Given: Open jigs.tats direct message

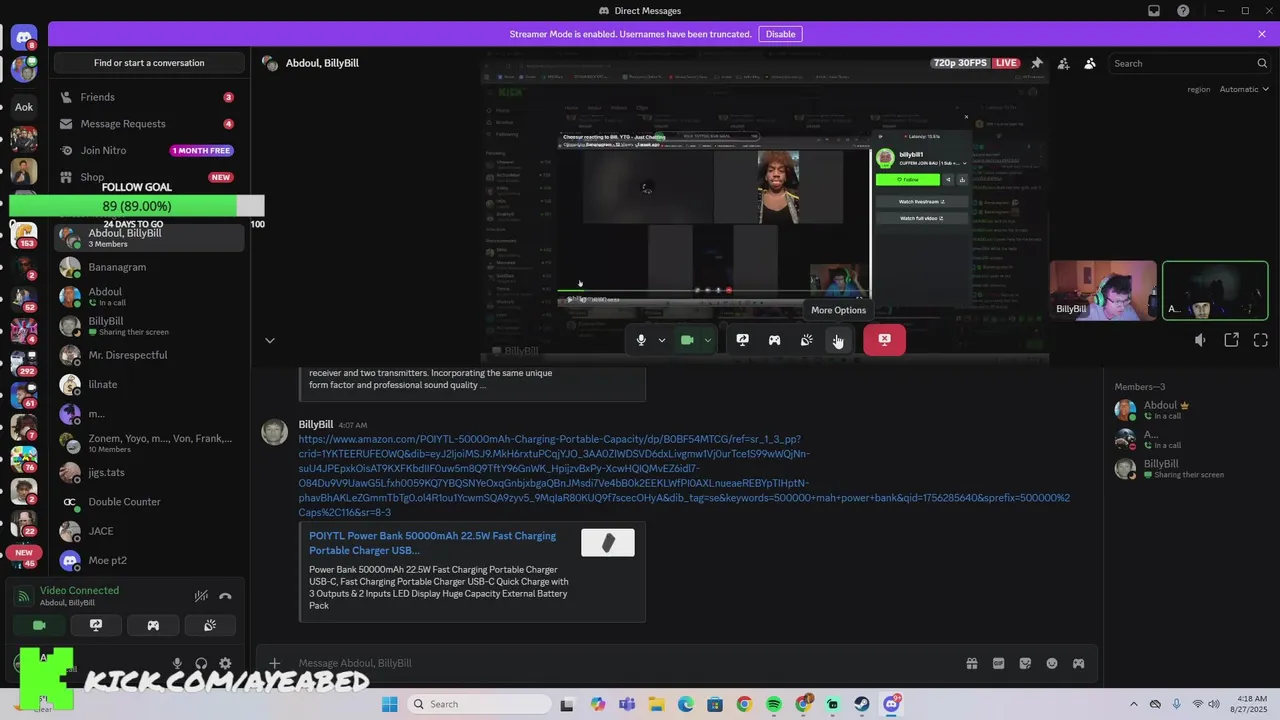Looking at the screenshot, I should point(149,472).
